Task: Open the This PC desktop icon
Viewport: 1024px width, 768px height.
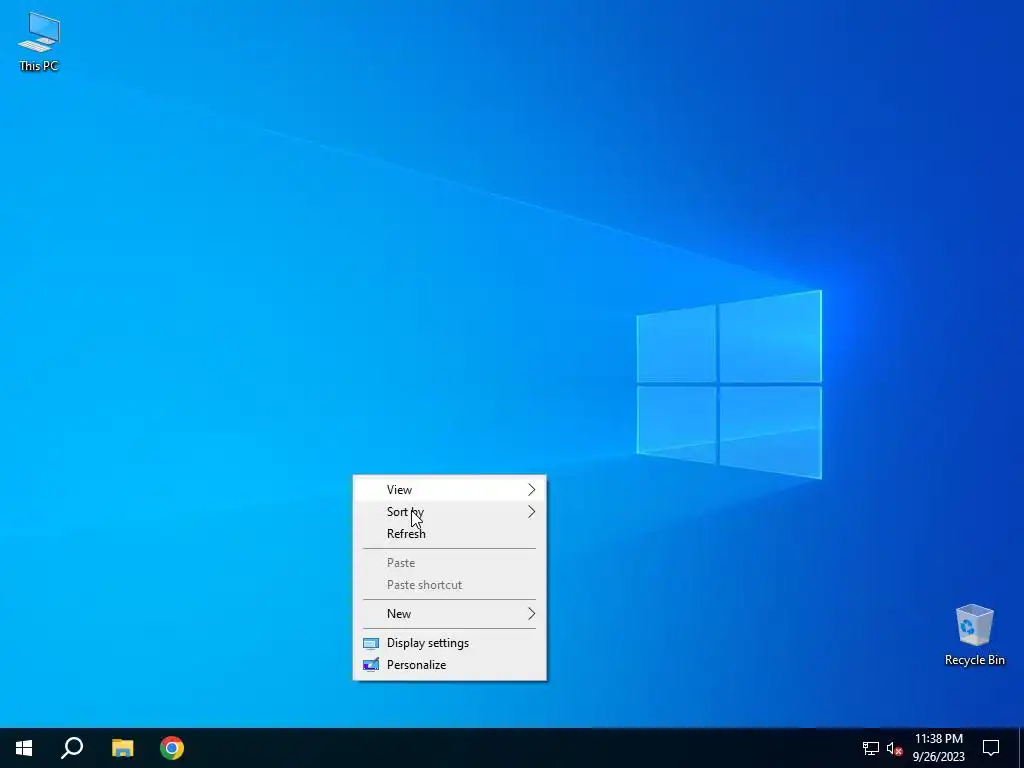Action: pyautogui.click(x=39, y=42)
